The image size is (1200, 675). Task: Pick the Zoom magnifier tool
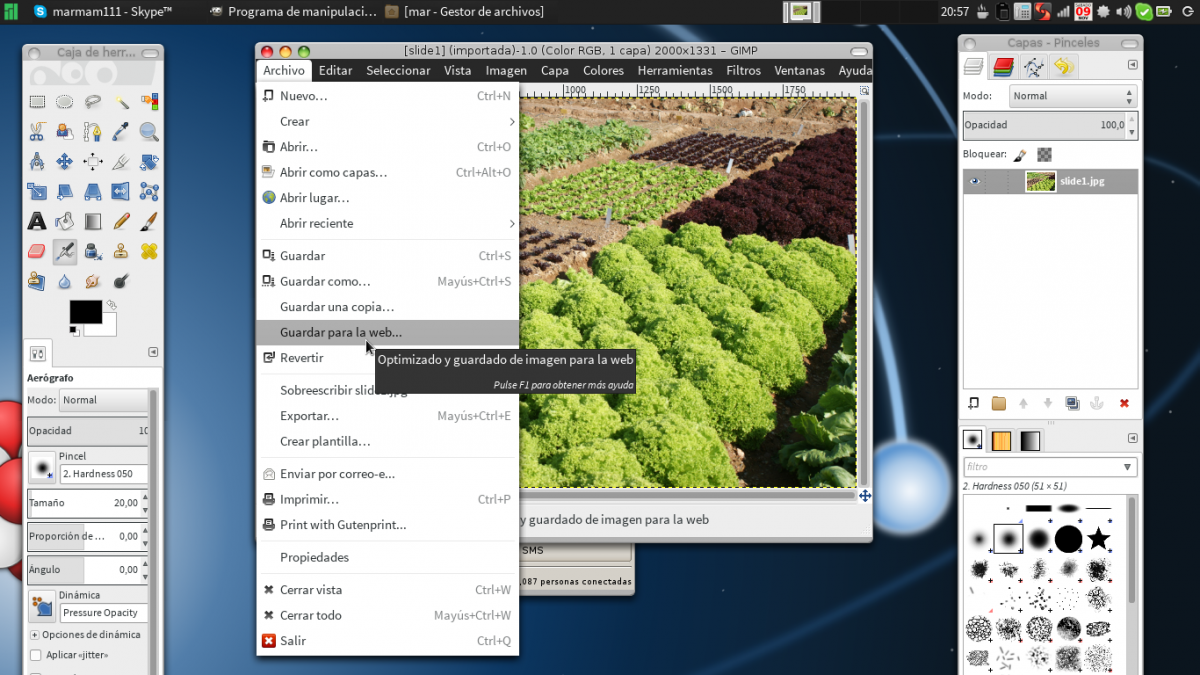pos(149,131)
